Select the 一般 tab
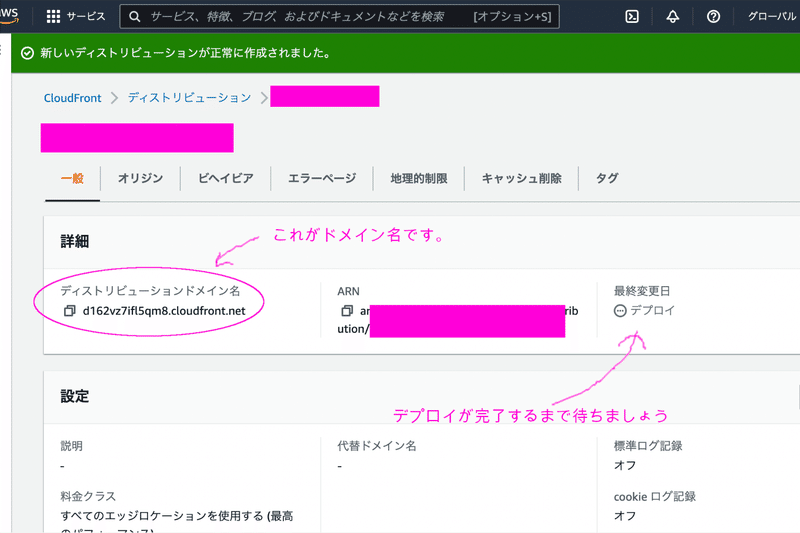 [72, 178]
